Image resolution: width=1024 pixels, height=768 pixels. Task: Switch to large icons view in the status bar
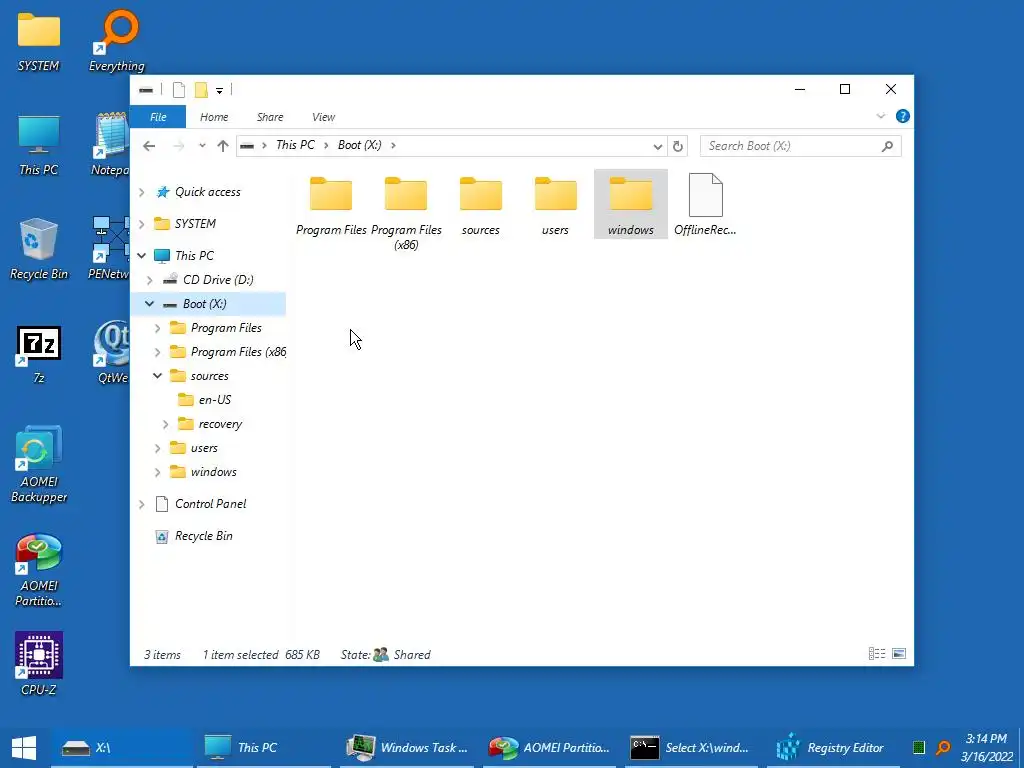point(899,654)
